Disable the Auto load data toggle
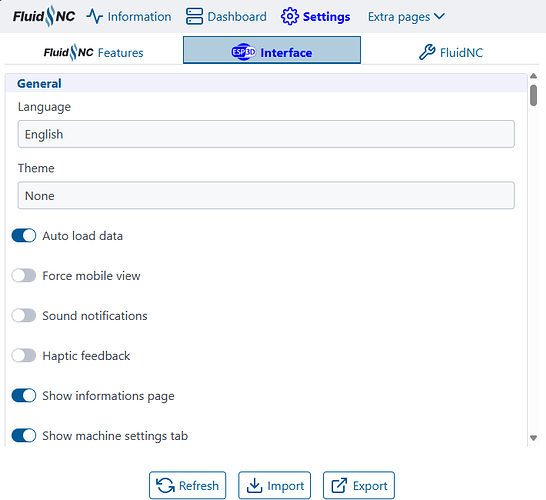This screenshot has height=500, width=546. tap(24, 236)
